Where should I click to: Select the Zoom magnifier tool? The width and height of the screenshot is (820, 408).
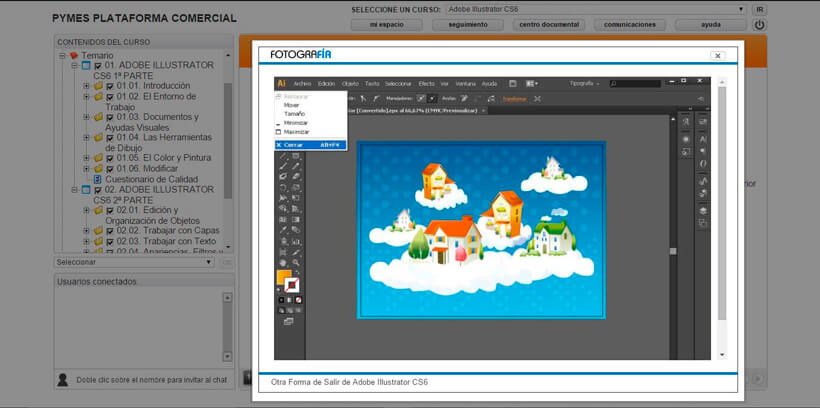[x=296, y=263]
